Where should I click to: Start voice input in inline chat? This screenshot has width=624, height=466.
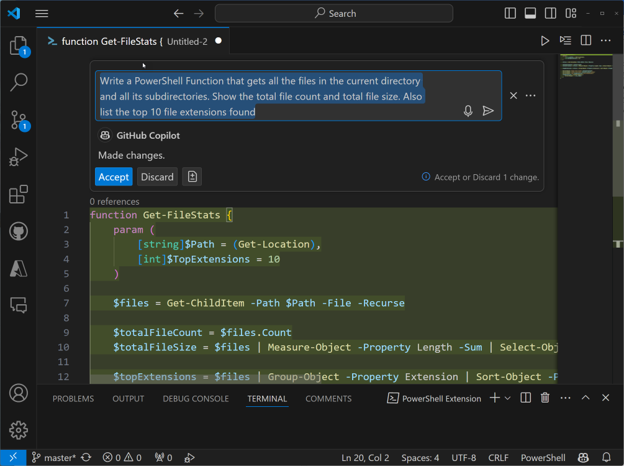[468, 111]
